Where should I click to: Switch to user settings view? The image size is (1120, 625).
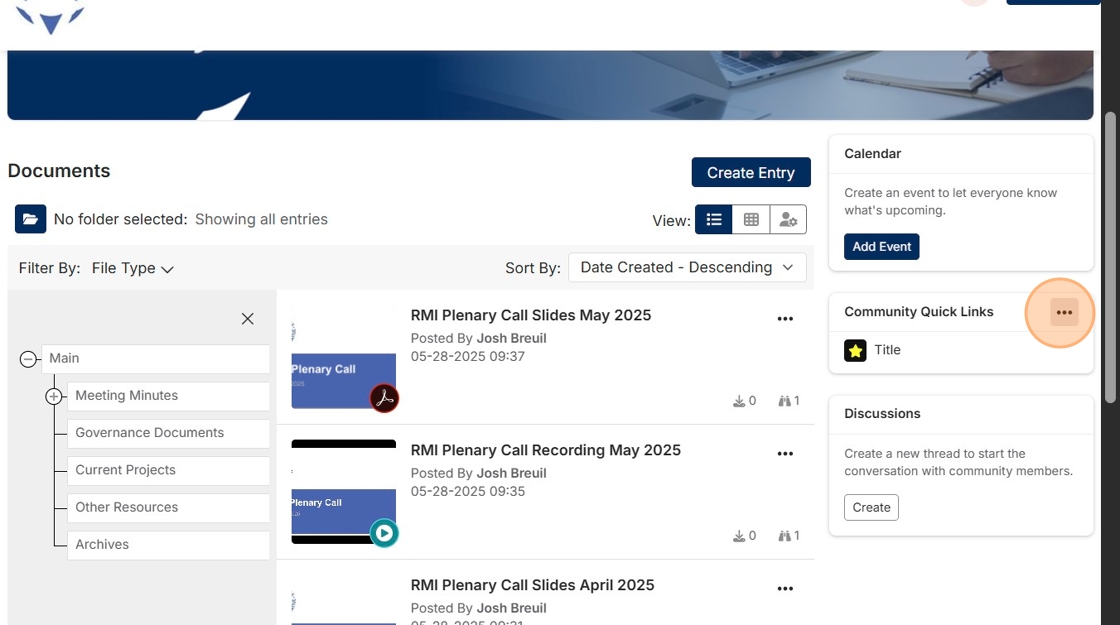click(788, 219)
